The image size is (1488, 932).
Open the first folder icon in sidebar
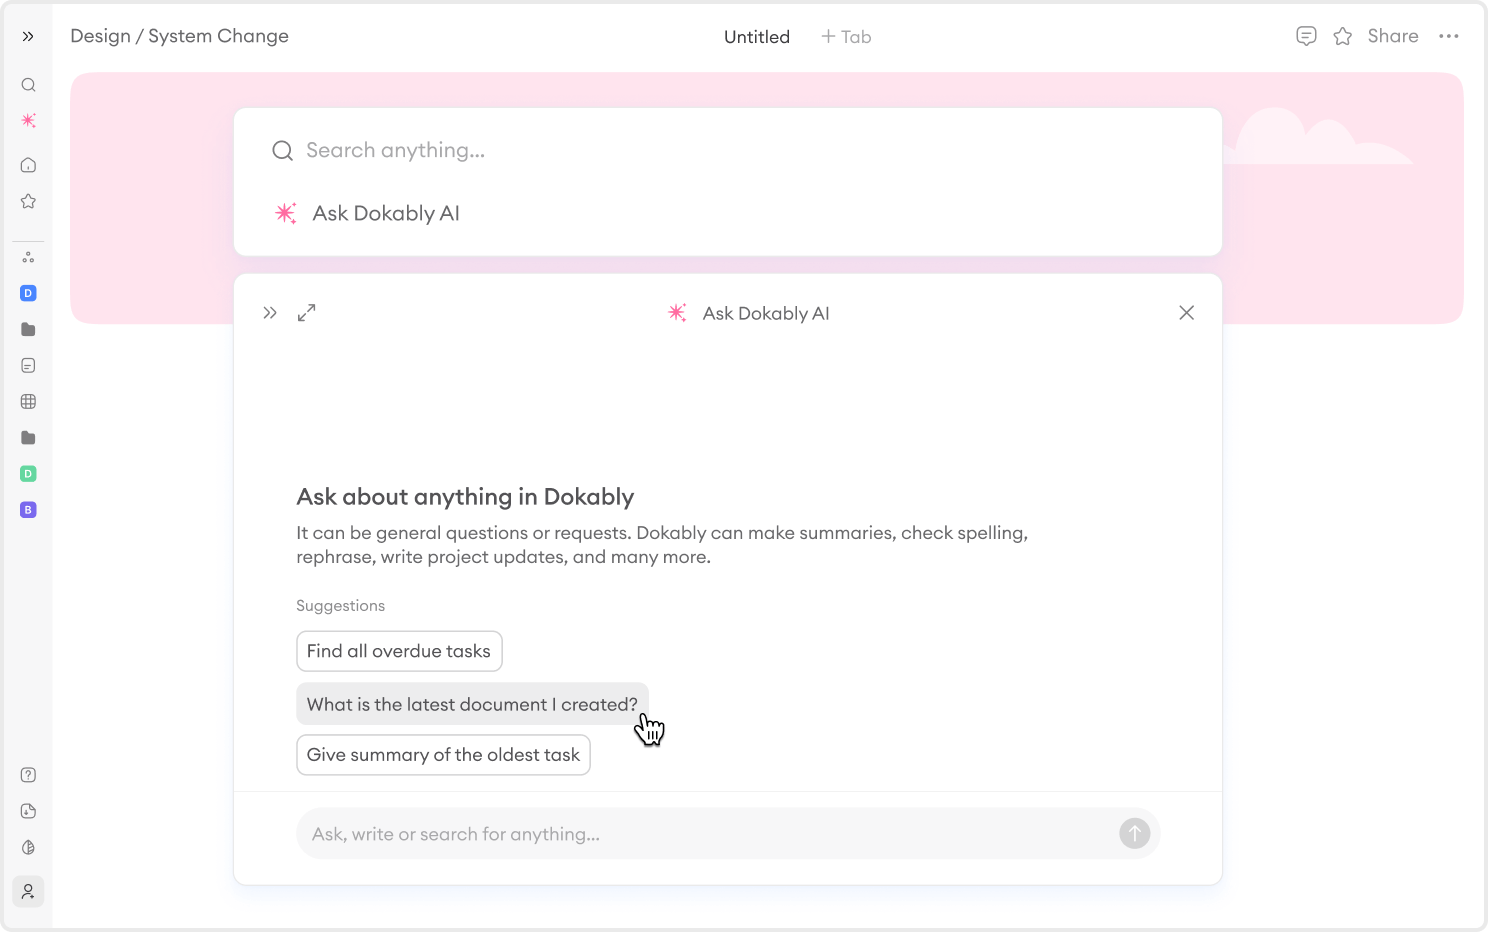(28, 329)
